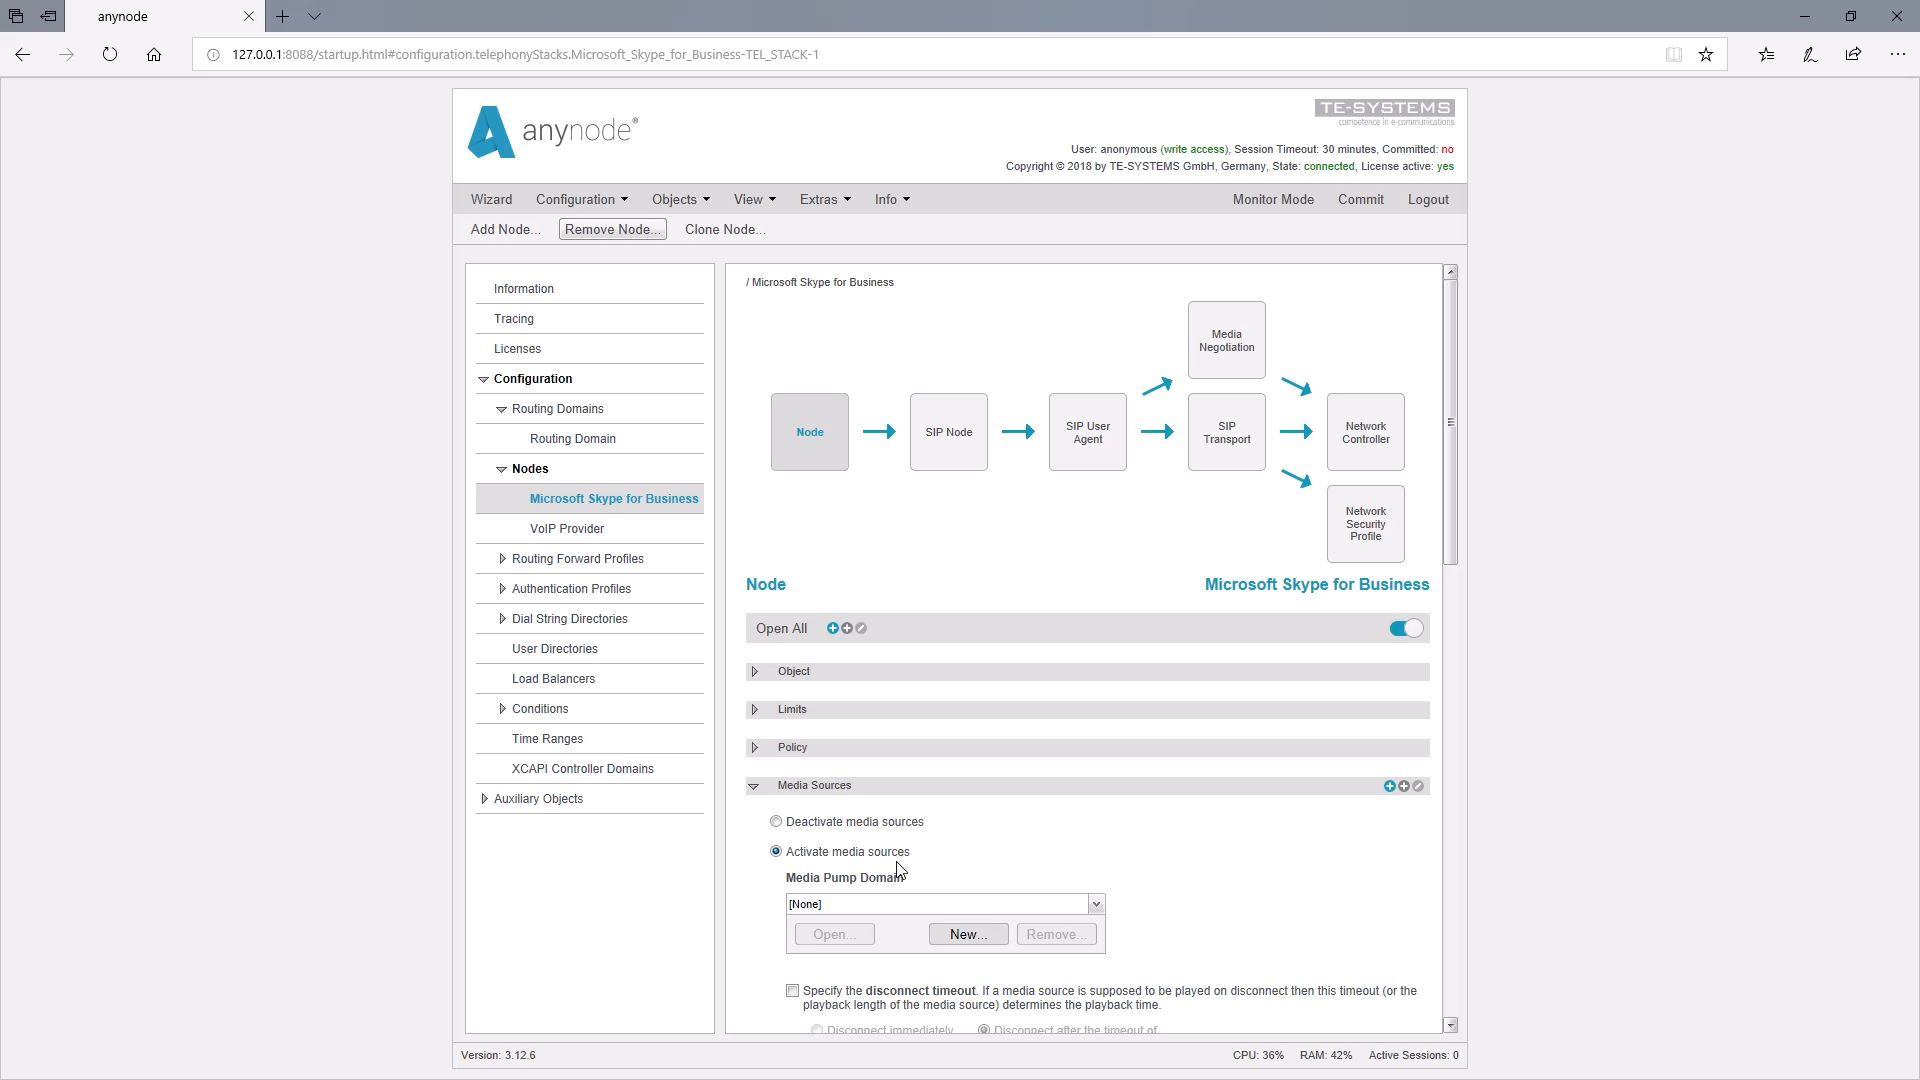Open the Info menu
The width and height of the screenshot is (1920, 1080).
pos(892,199)
